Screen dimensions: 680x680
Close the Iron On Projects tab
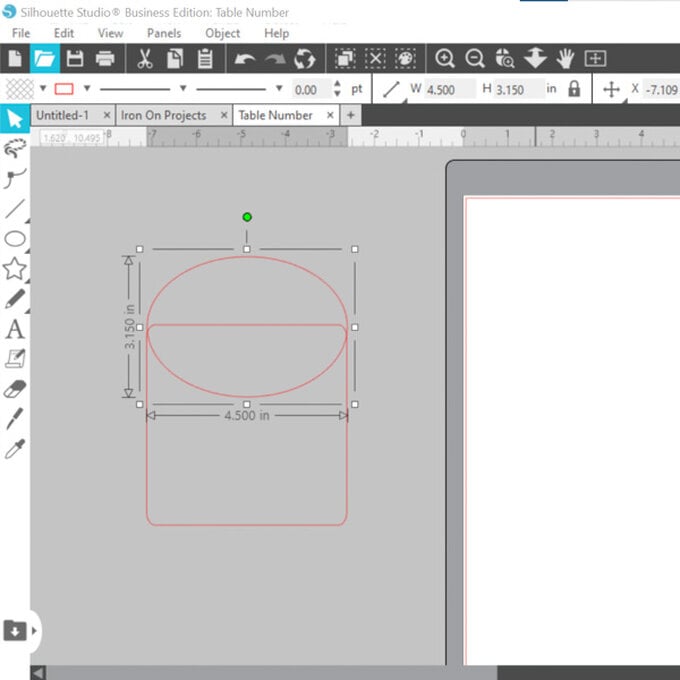pos(224,115)
